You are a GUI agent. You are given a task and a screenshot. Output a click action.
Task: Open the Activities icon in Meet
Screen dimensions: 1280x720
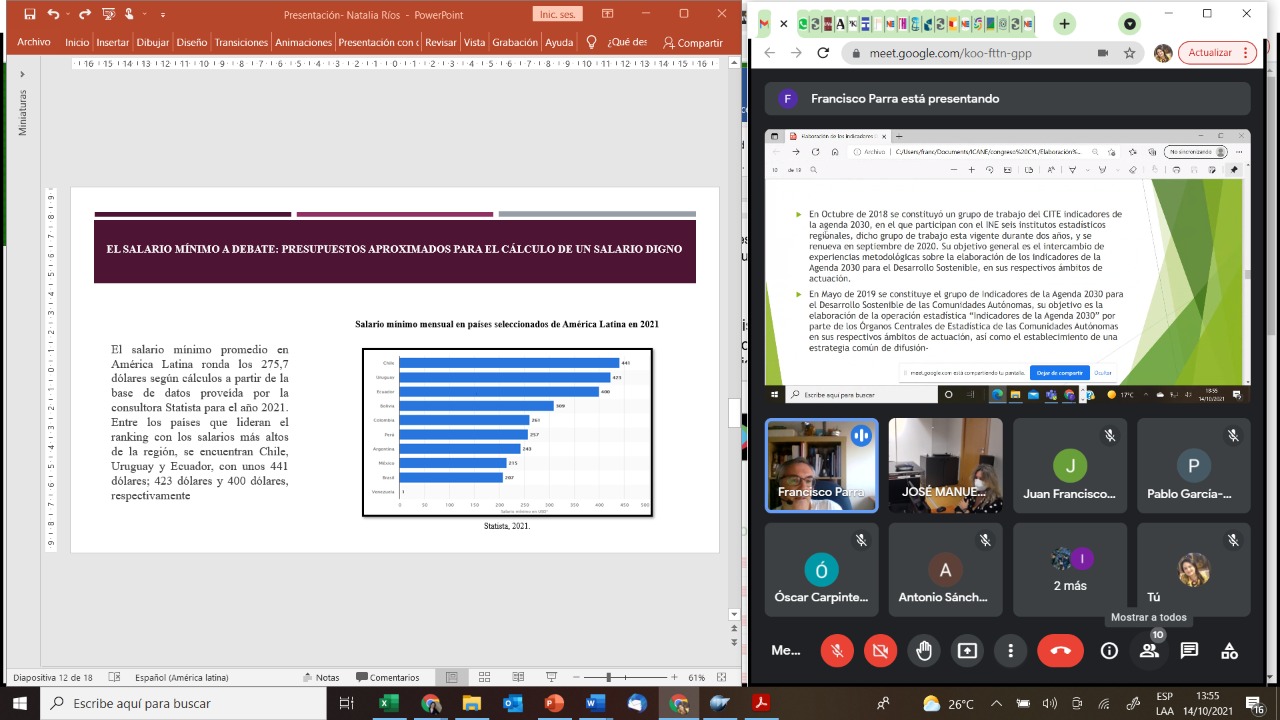pos(1229,650)
